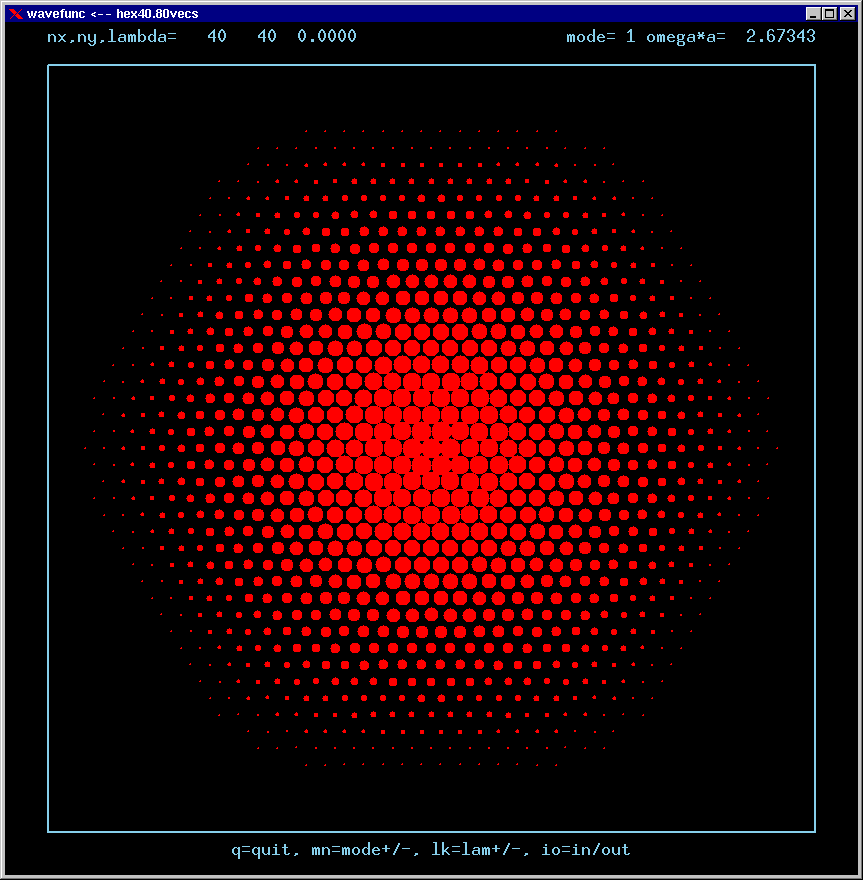Click the 'mode= 1' text

tap(601, 37)
